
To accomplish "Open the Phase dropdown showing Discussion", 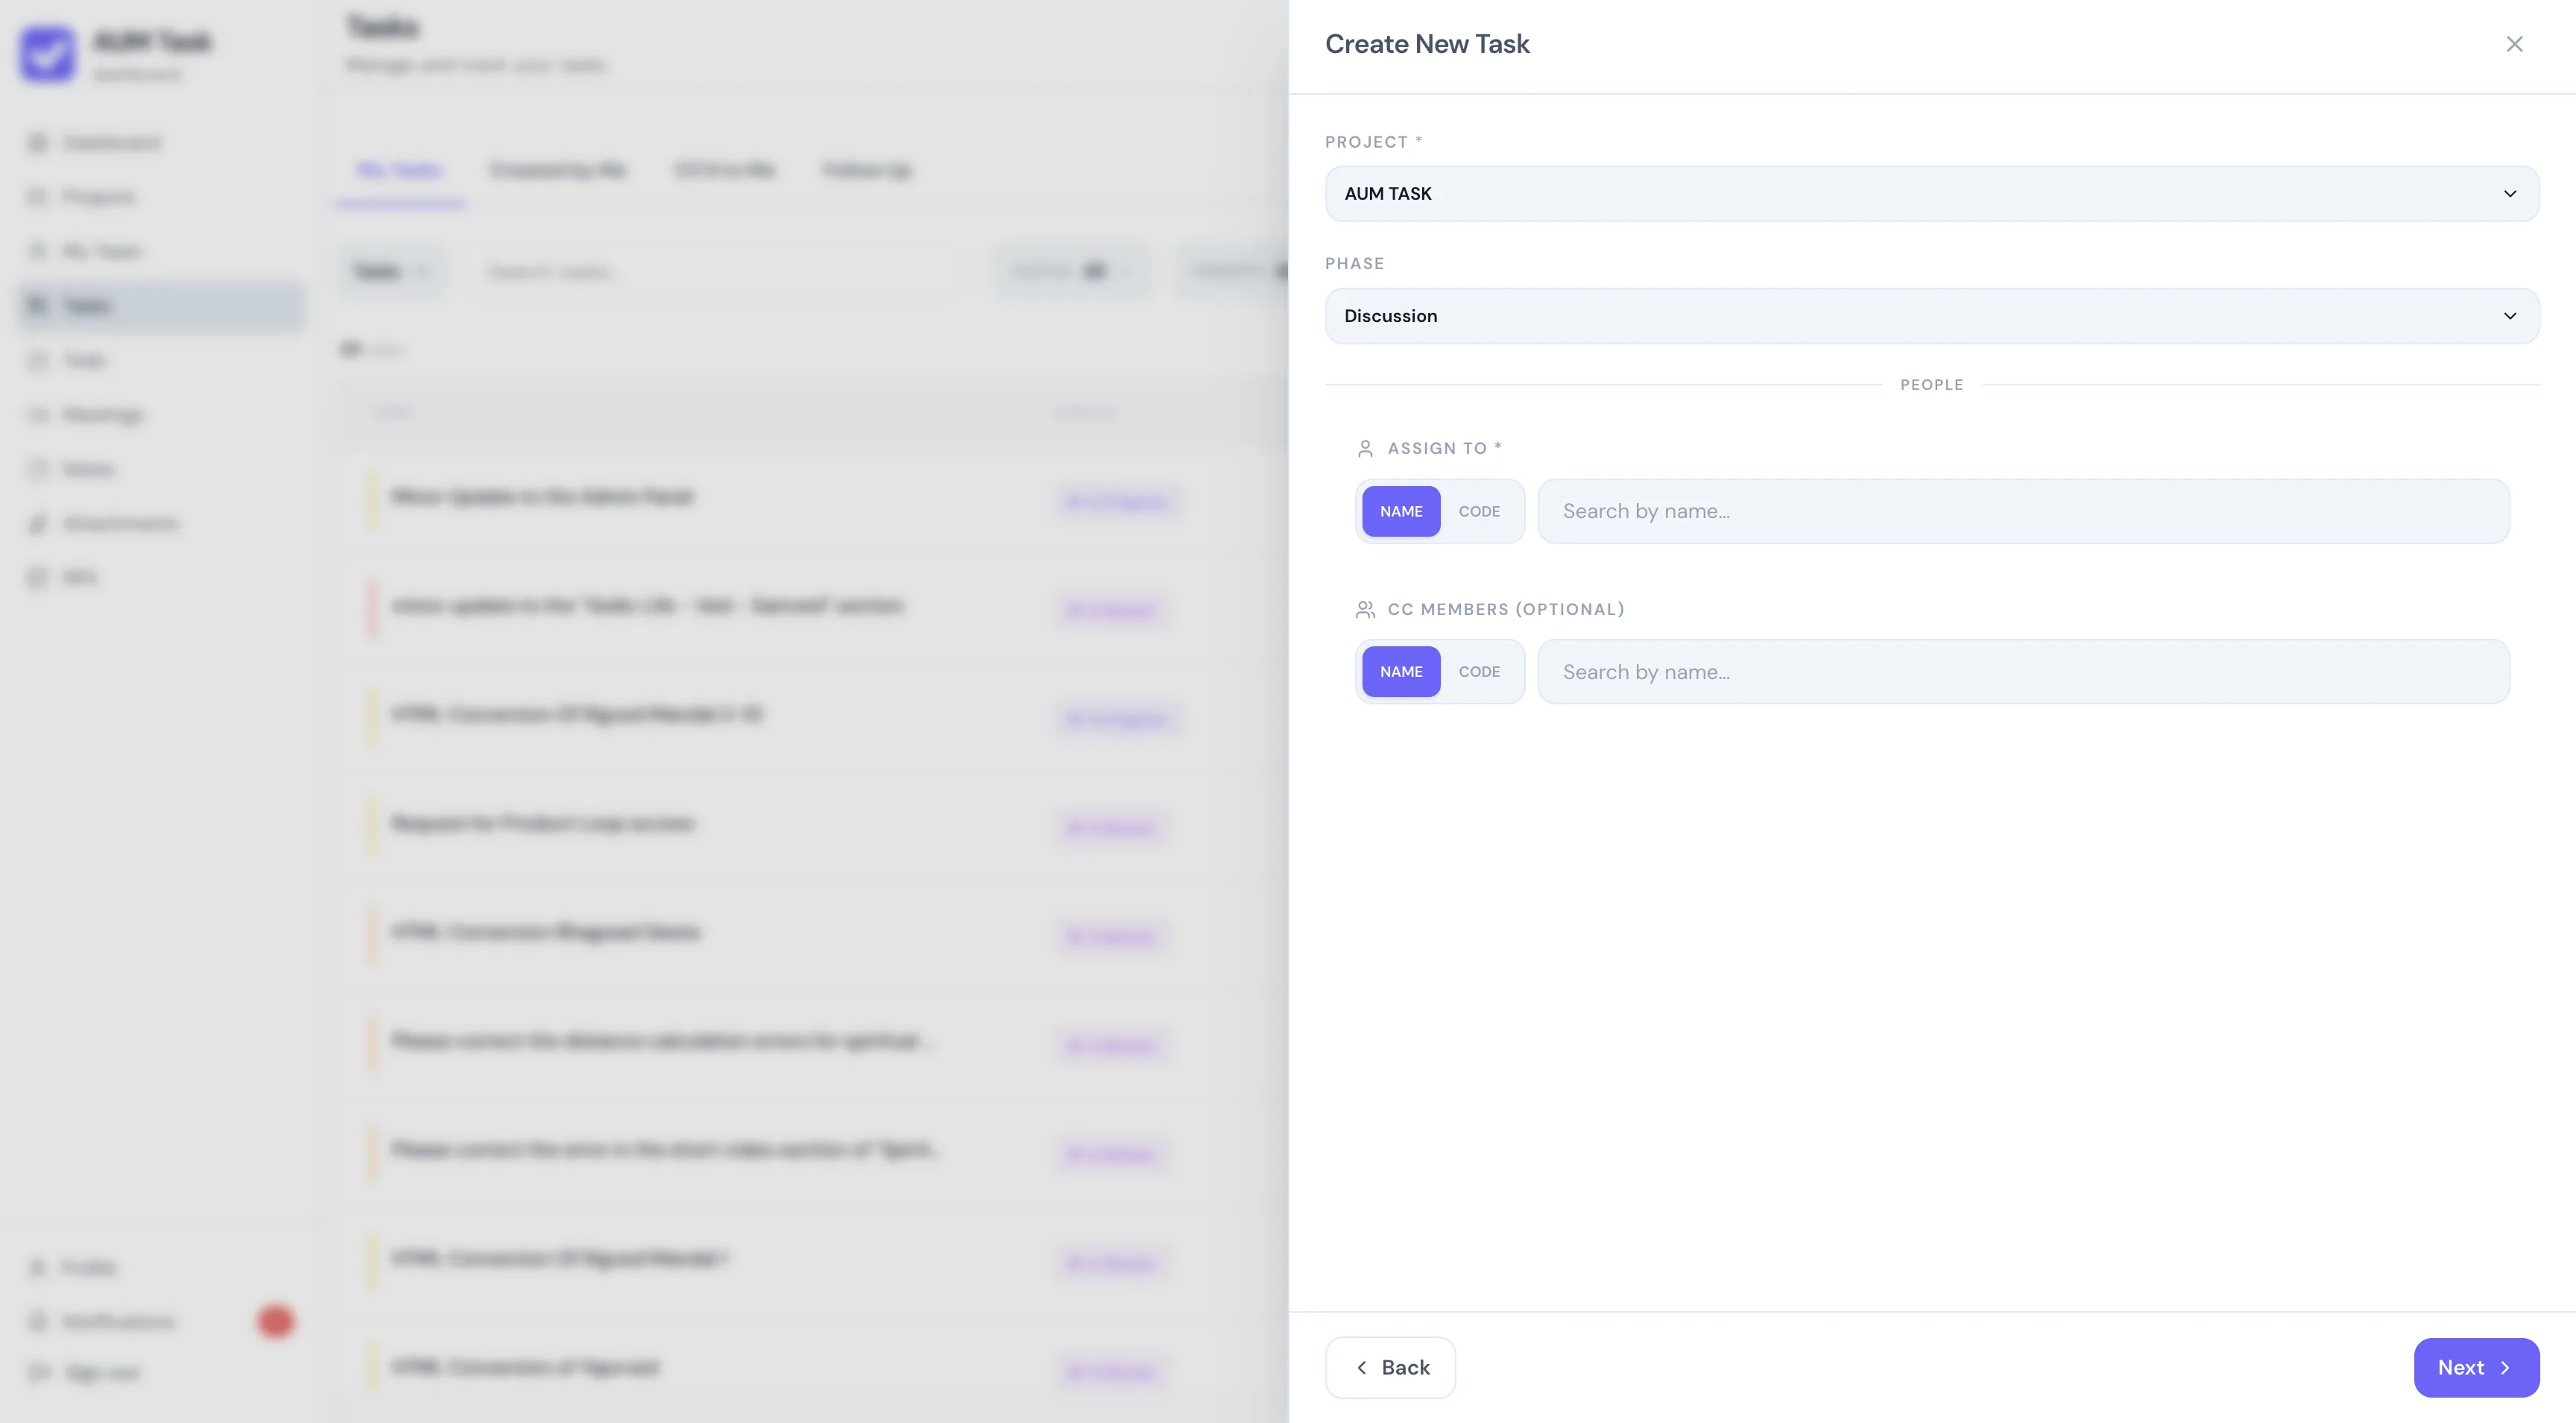I will tap(1931, 316).
